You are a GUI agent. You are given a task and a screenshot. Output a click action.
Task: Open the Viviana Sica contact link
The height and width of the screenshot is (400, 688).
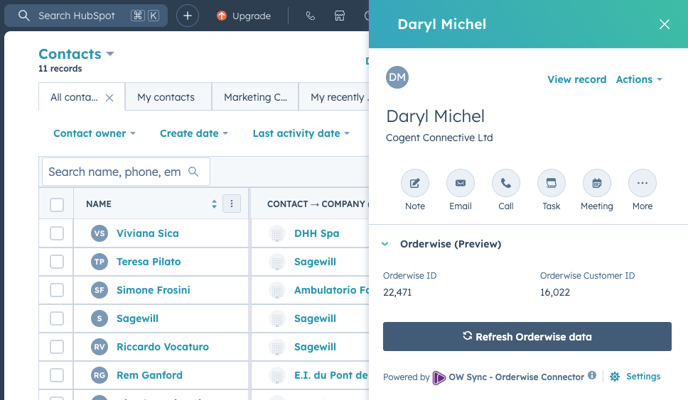[147, 233]
